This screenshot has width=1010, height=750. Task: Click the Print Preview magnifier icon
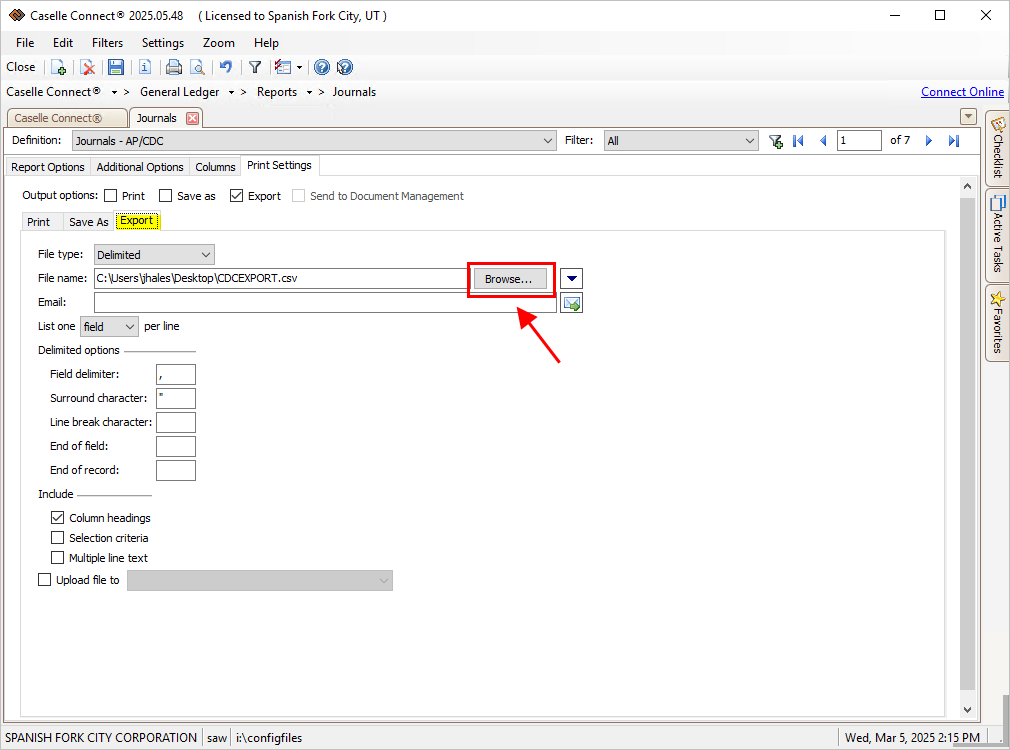click(198, 67)
